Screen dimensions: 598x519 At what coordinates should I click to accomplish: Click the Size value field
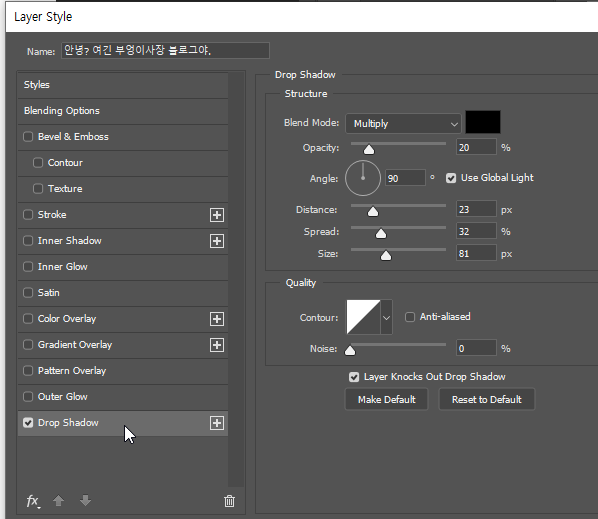(476, 254)
